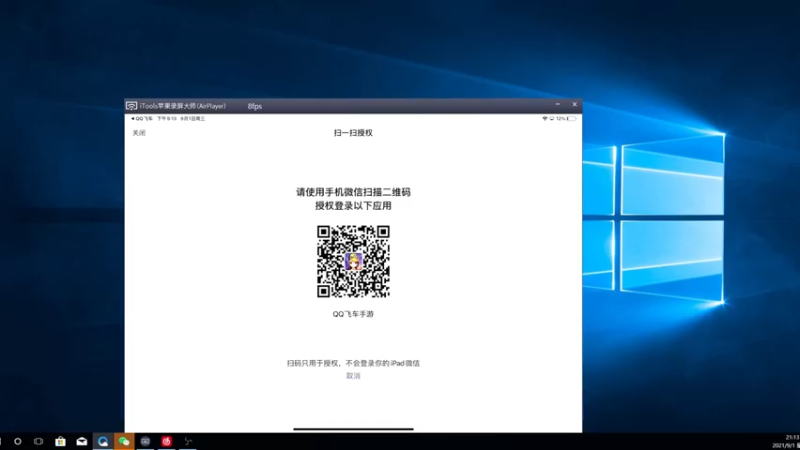This screenshot has height=450, width=800.
Task: Click 关闭 at top left of the iPad screen
Action: click(x=139, y=133)
